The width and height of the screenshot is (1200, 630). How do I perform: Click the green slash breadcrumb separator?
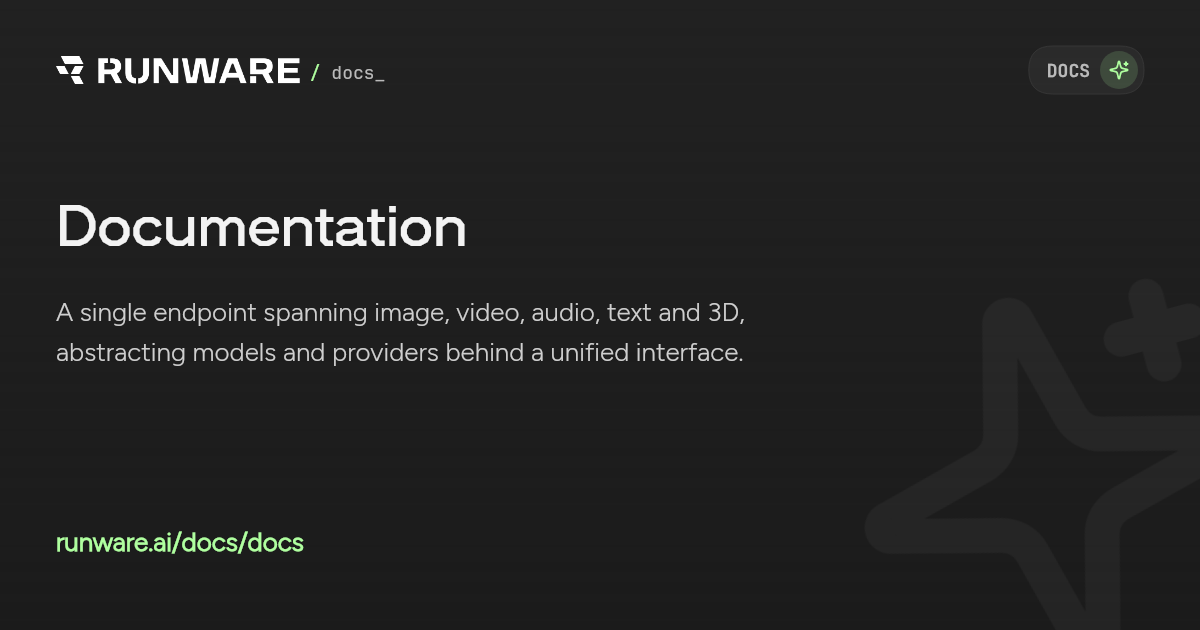315,72
